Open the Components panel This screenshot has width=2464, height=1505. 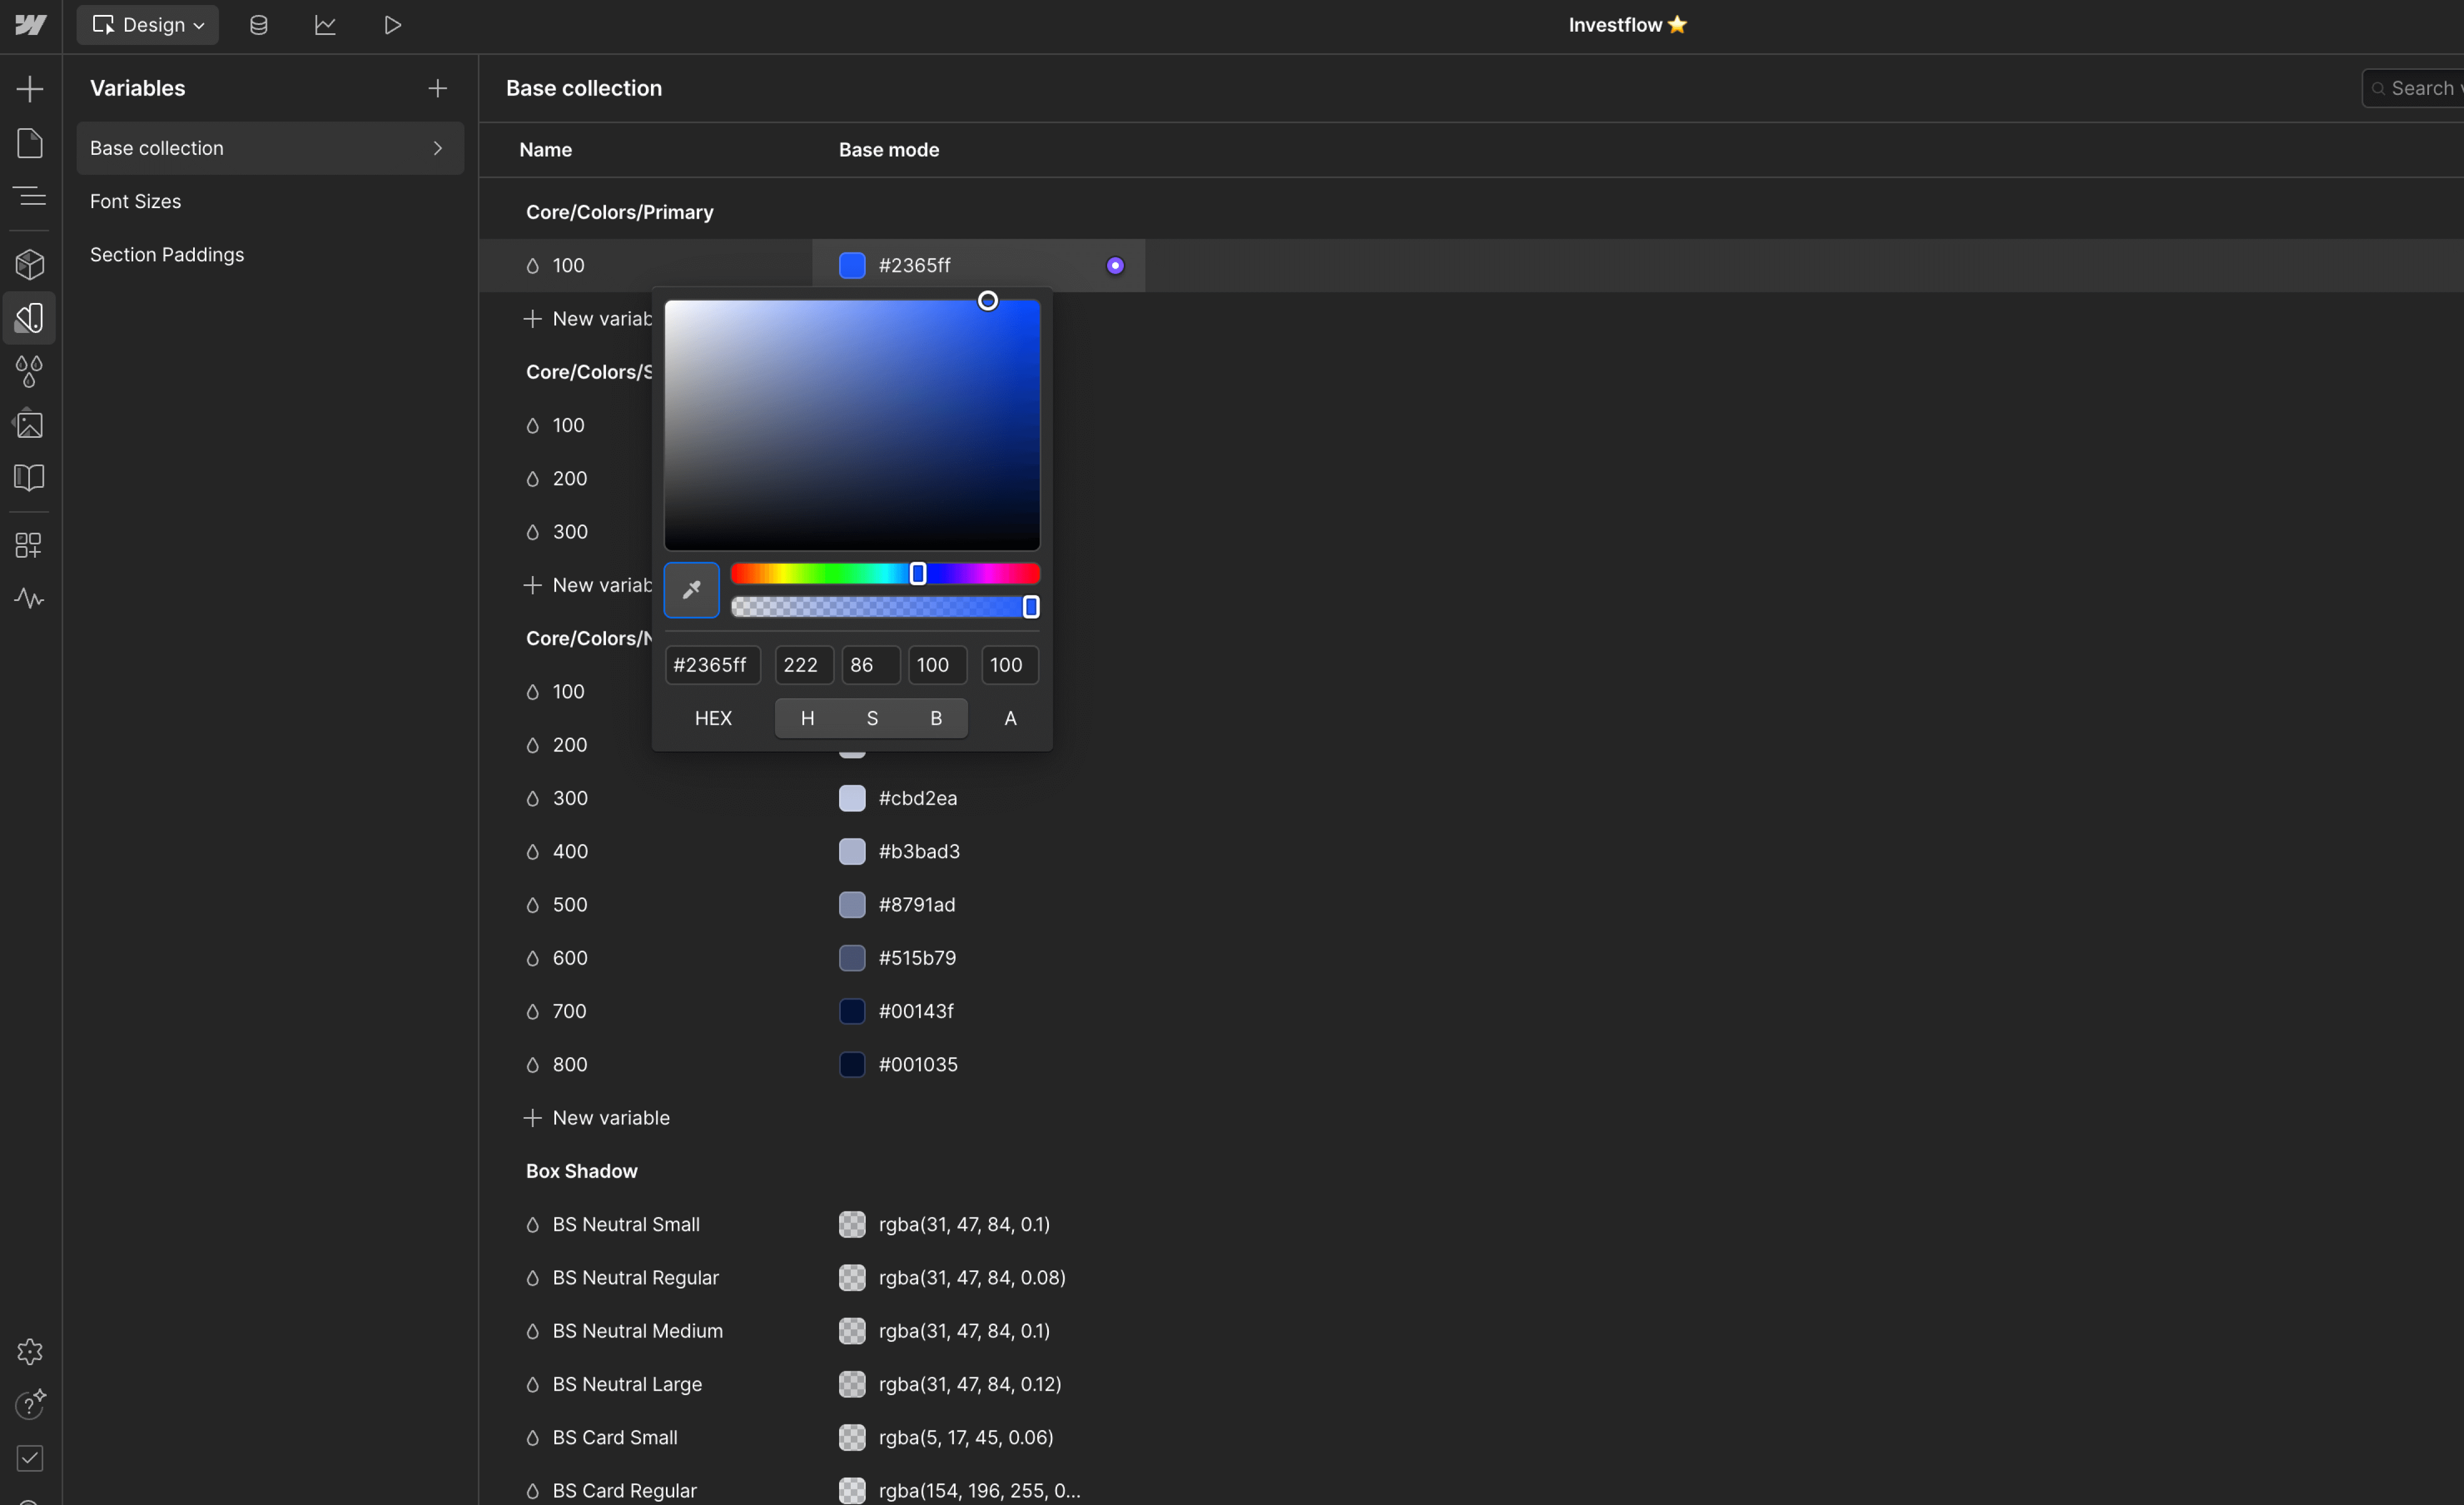29,264
